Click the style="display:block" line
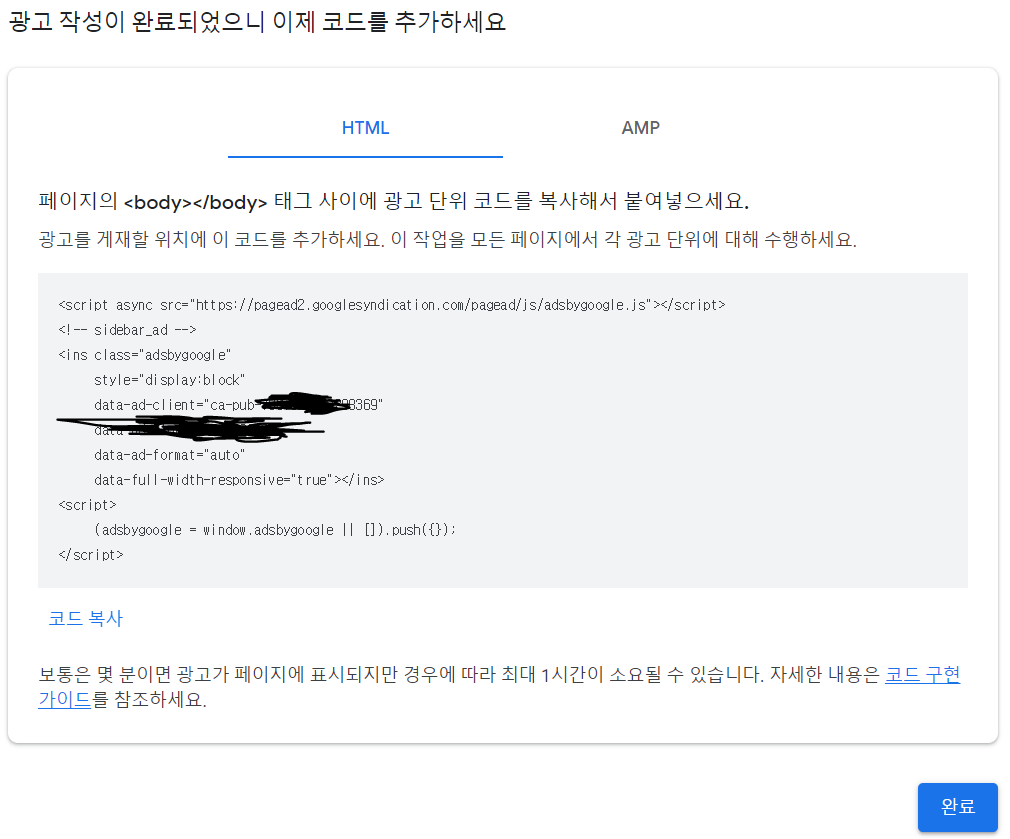Image resolution: width=1010 pixels, height=839 pixels. pyautogui.click(x=169, y=380)
